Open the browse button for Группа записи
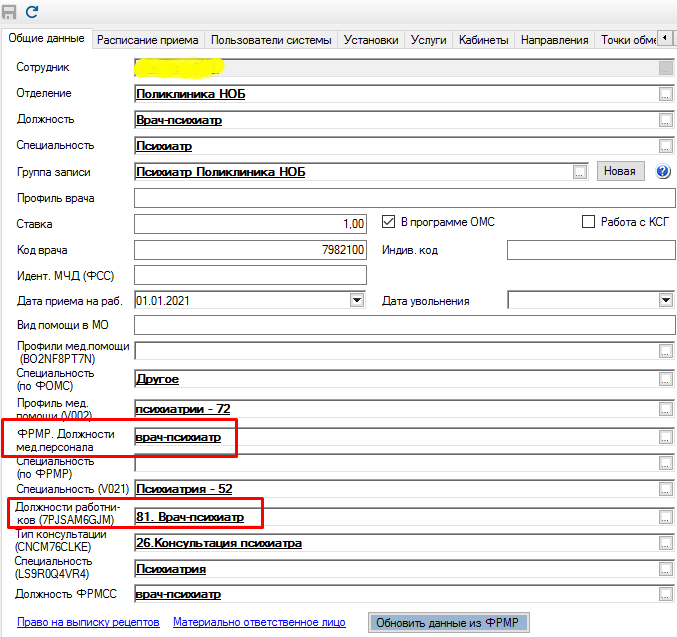Image resolution: width=677 pixels, height=637 pixels. click(x=579, y=172)
